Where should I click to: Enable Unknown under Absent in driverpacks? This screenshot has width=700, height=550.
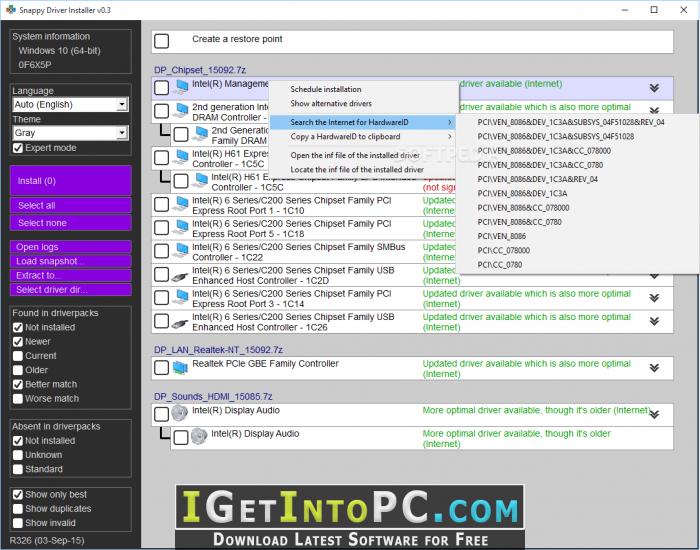coord(18,455)
